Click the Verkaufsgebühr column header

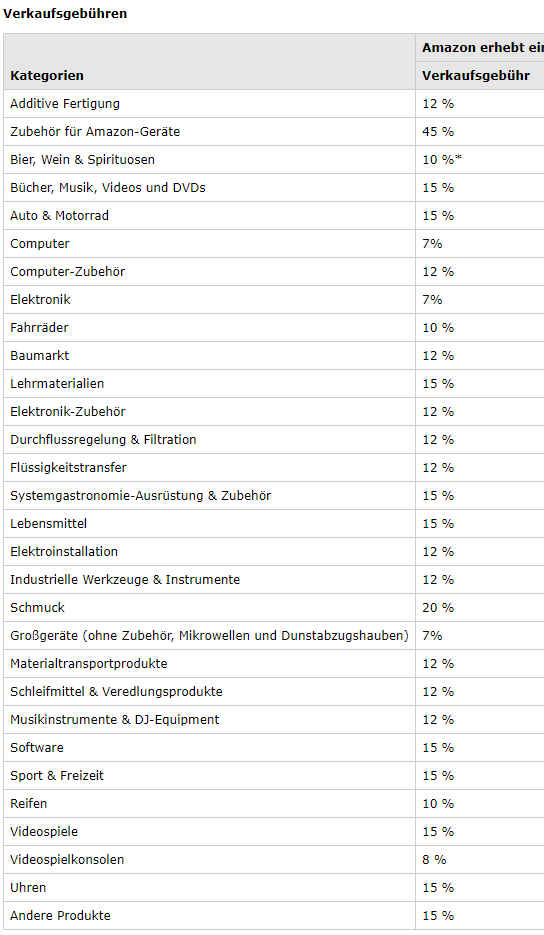[475, 76]
